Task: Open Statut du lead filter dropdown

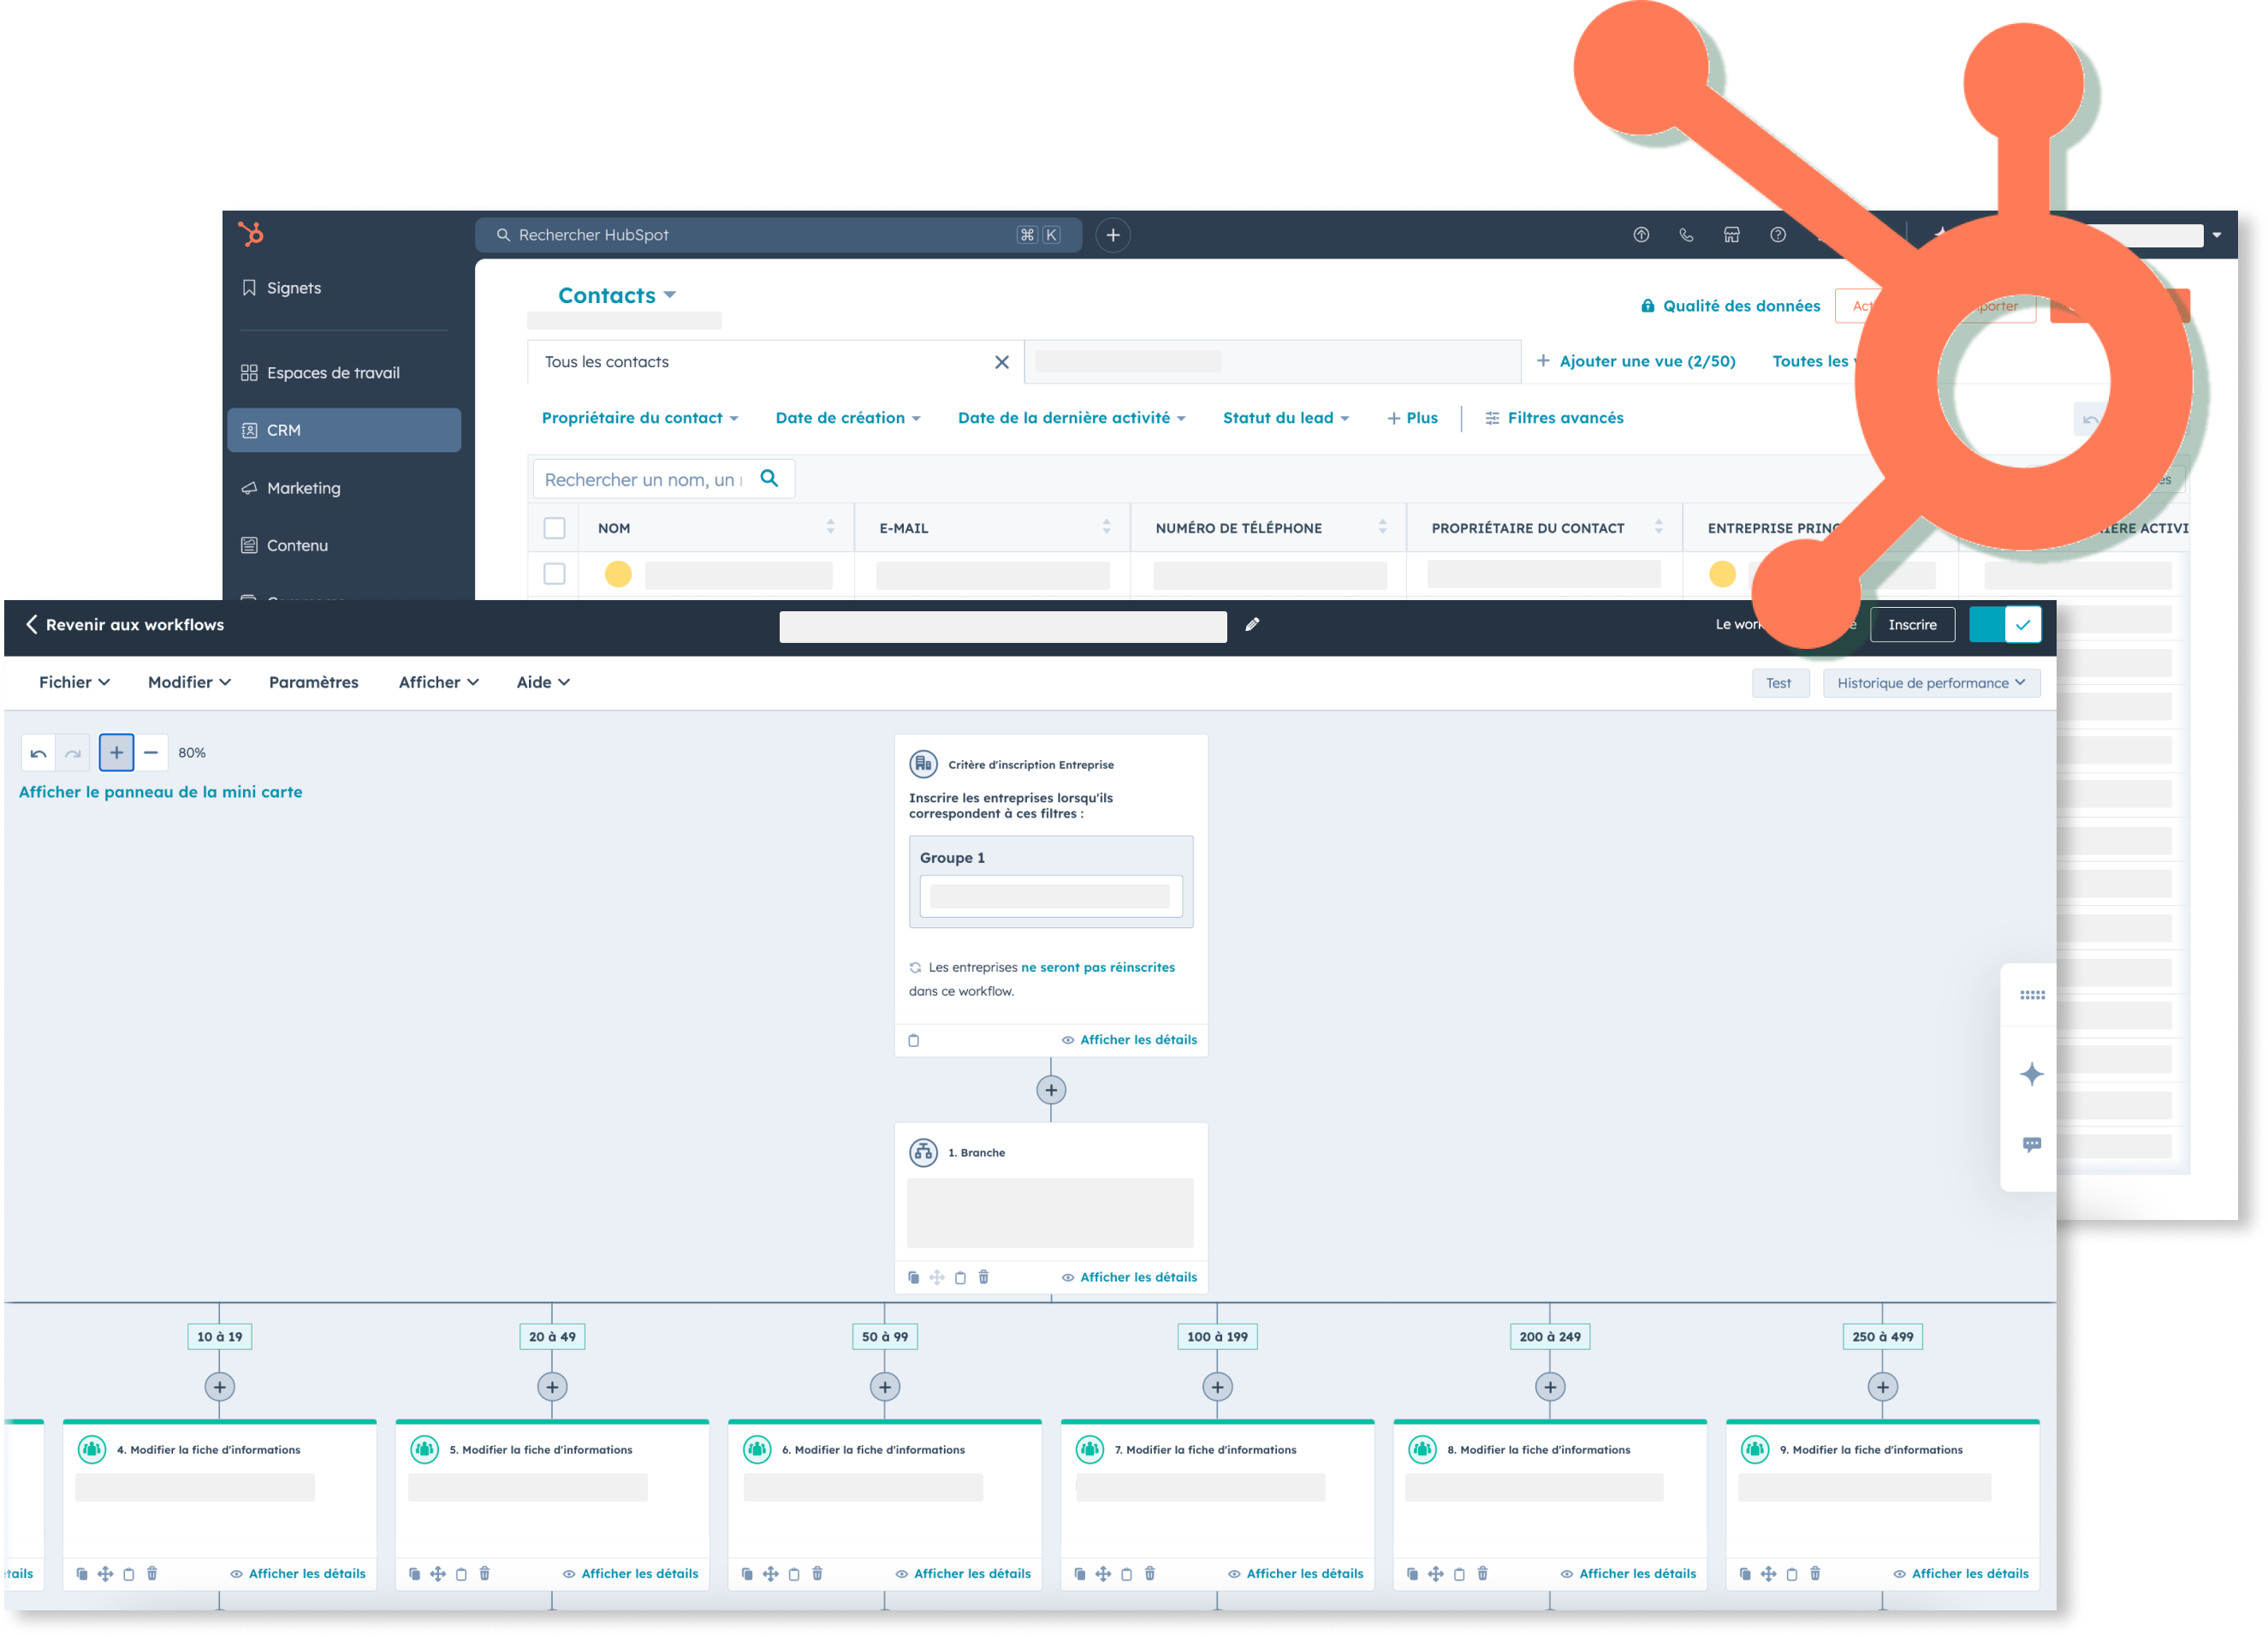Action: [1286, 418]
